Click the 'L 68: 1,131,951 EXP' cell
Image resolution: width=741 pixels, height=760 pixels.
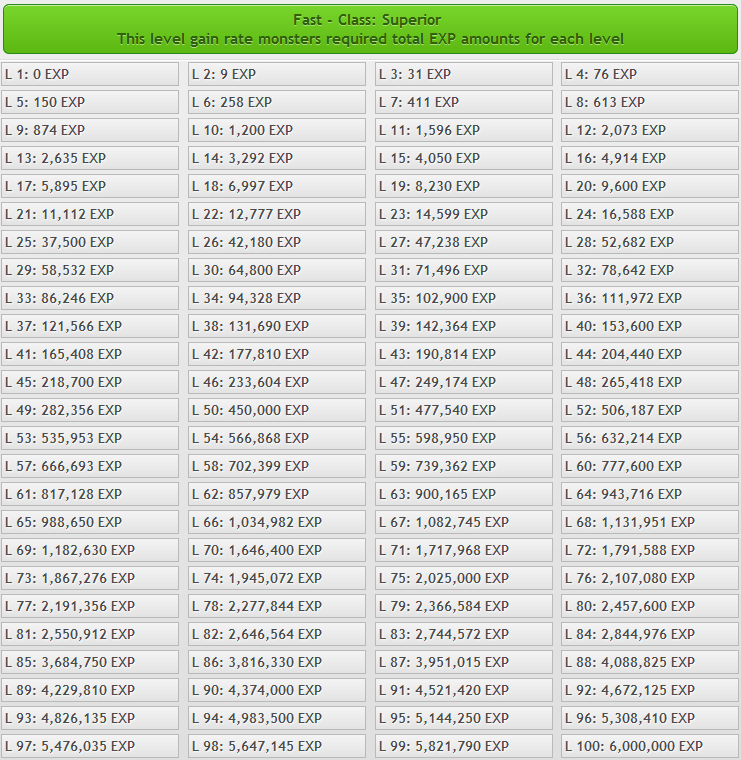tap(650, 522)
